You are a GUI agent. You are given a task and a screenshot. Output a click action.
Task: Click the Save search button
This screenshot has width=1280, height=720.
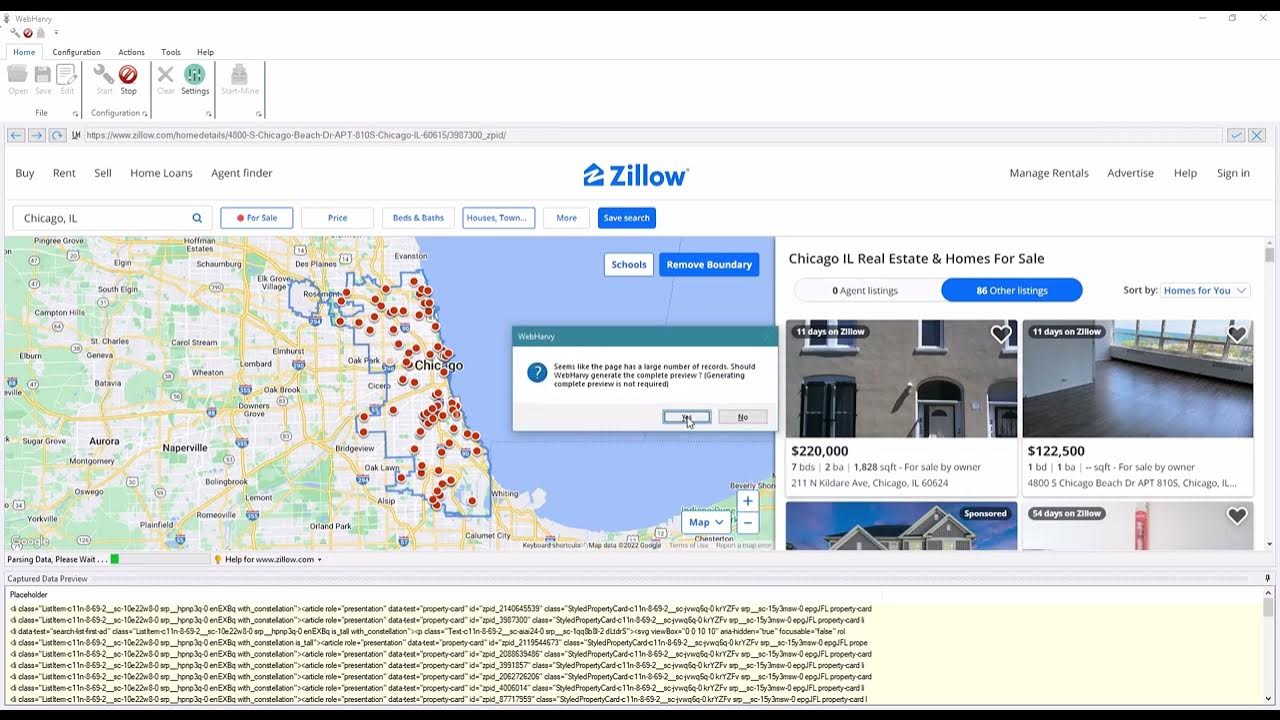click(x=627, y=218)
